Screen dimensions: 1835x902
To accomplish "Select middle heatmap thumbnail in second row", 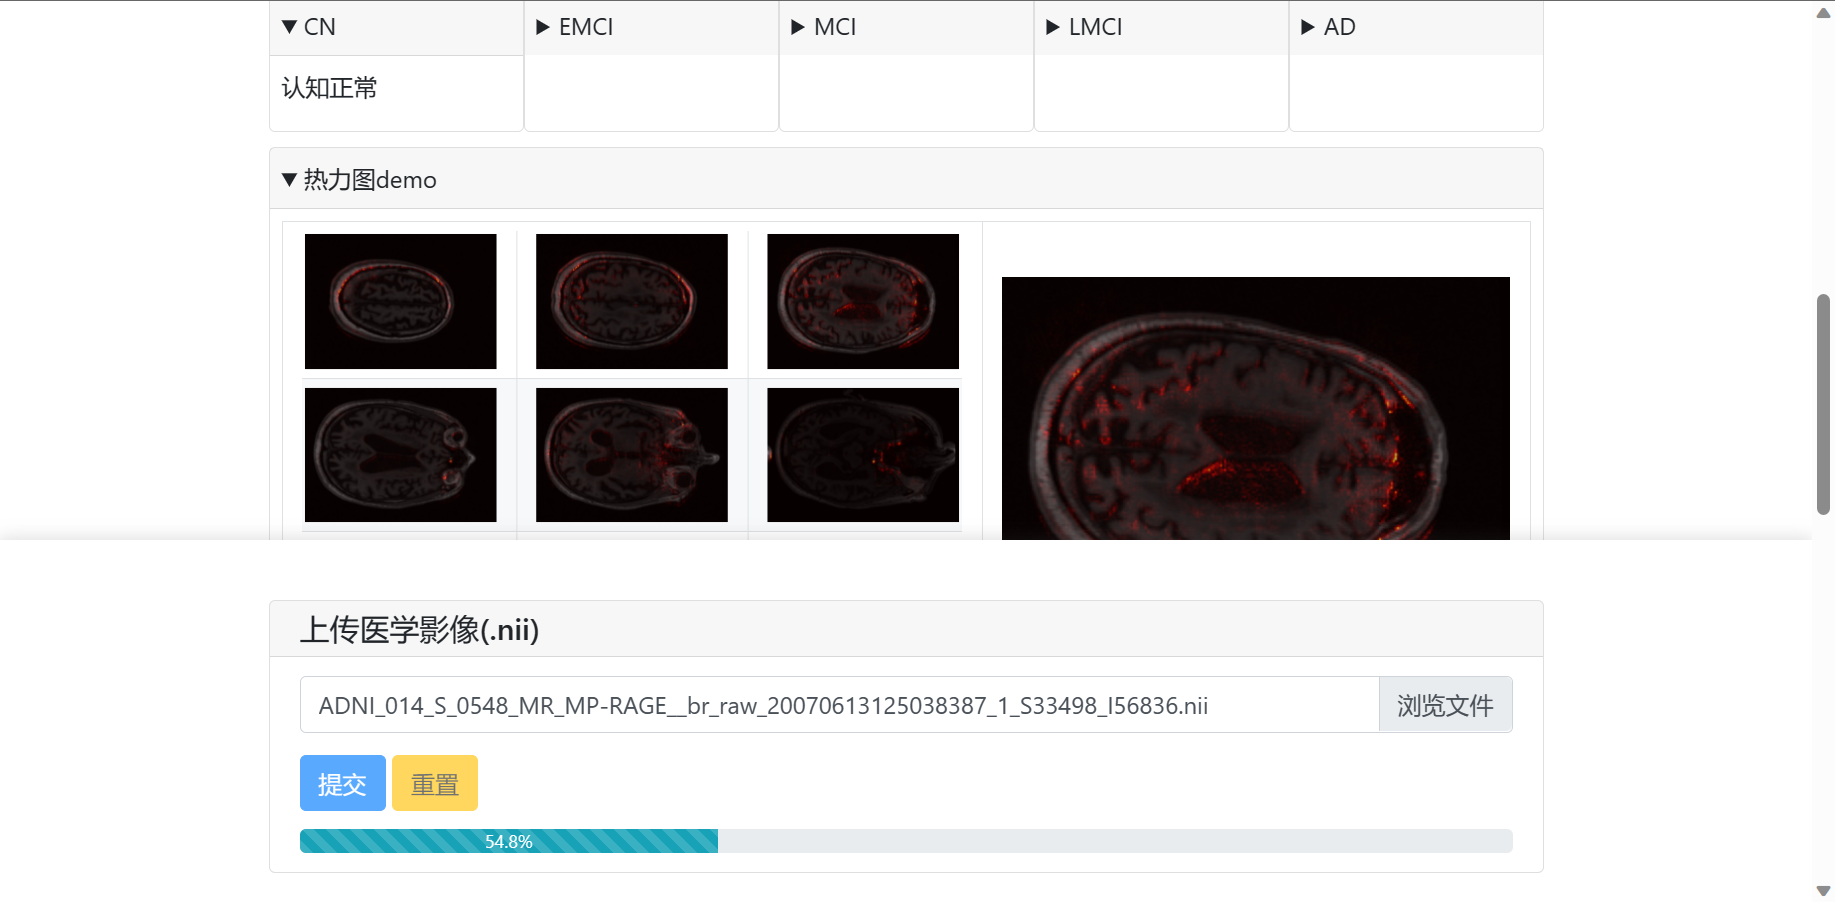I will (631, 455).
